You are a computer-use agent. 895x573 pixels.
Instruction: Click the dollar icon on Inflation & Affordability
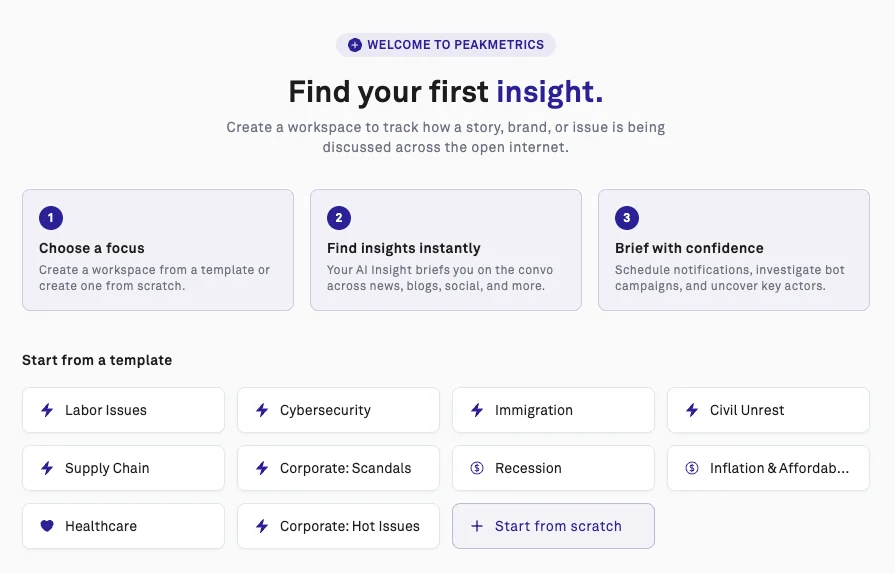(x=692, y=468)
